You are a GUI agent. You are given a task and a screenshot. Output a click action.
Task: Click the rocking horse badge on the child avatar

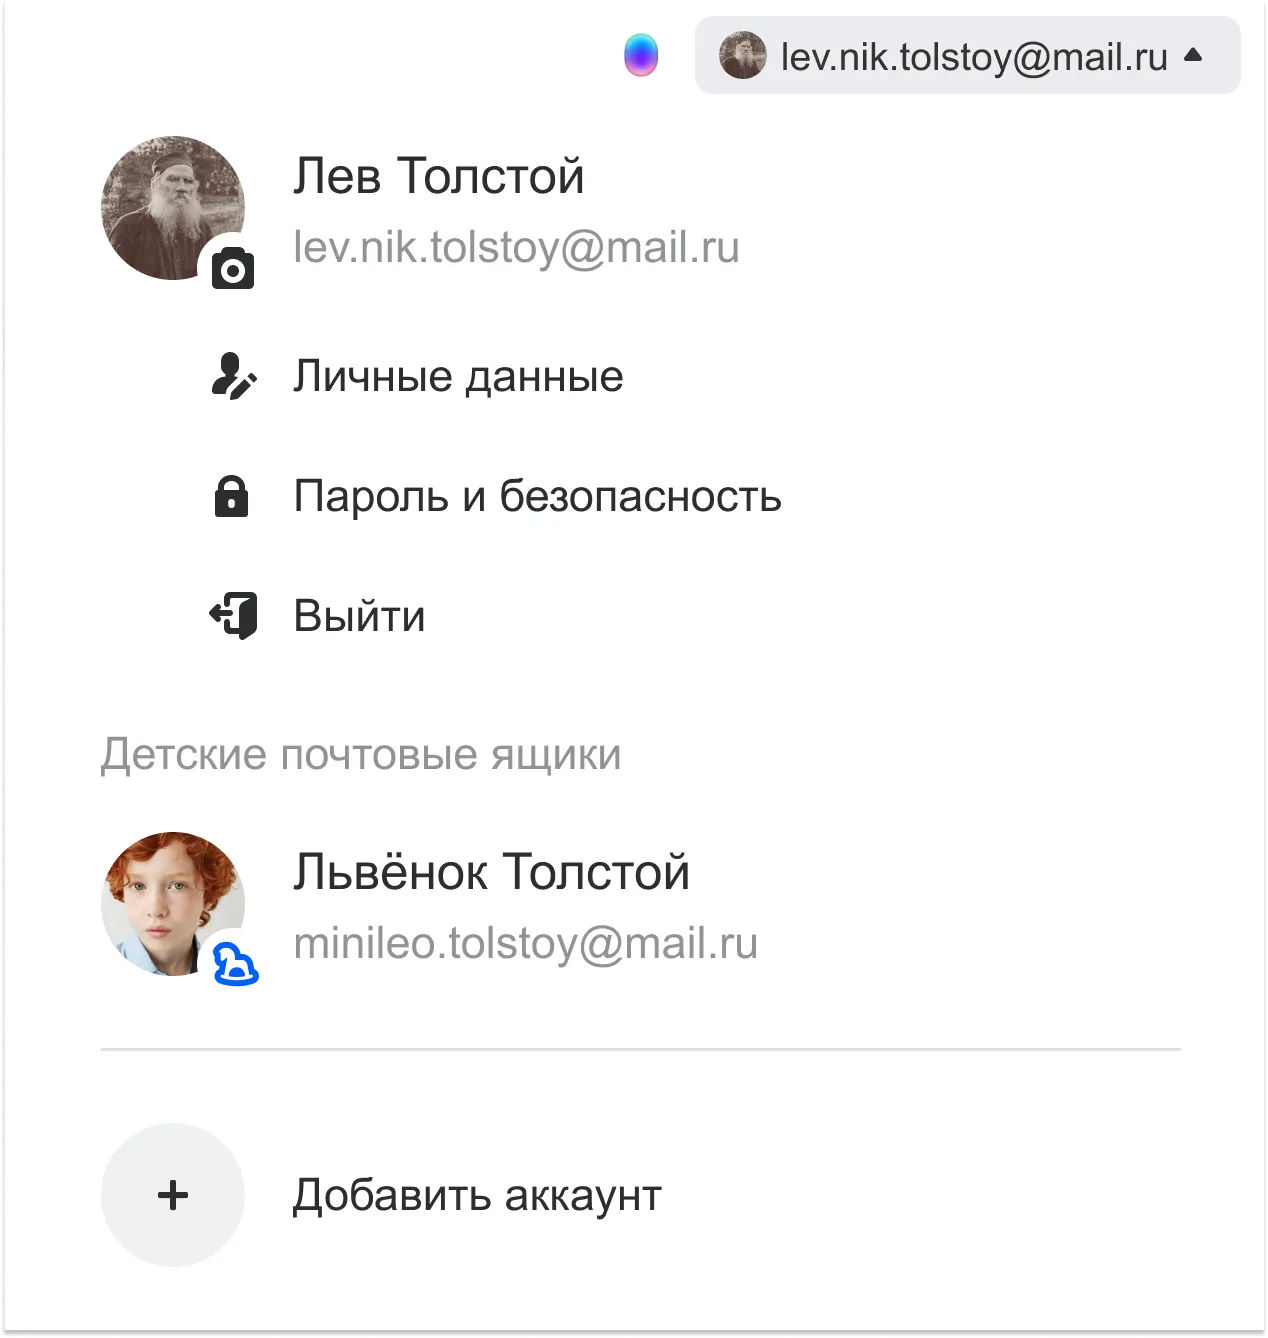(236, 965)
